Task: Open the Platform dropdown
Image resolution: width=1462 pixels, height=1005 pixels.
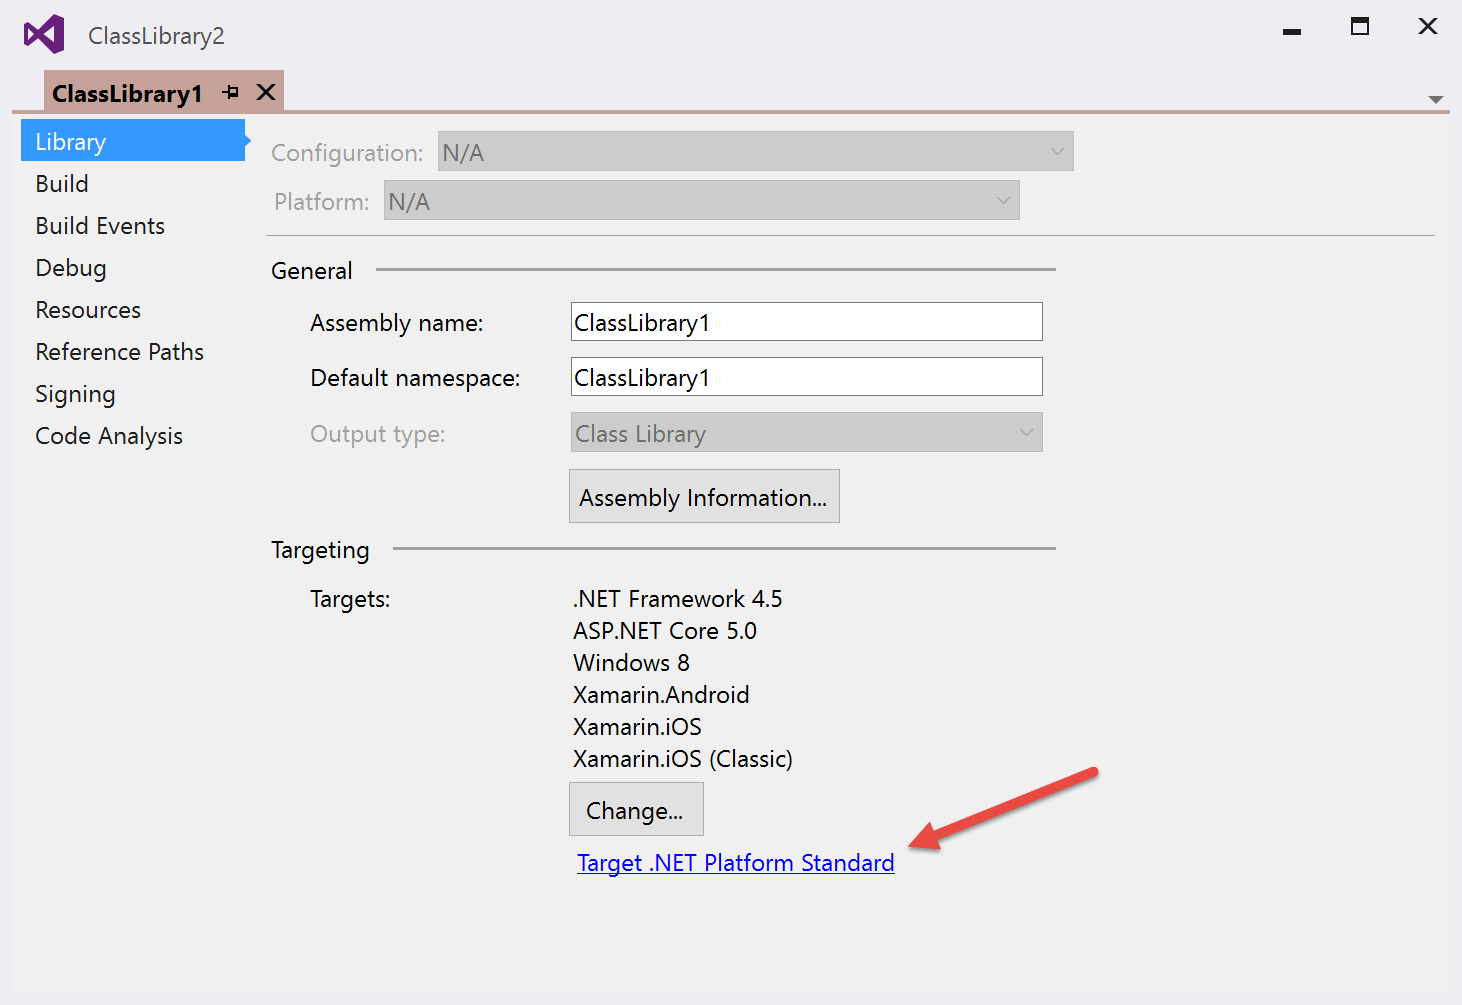Action: click(x=701, y=201)
